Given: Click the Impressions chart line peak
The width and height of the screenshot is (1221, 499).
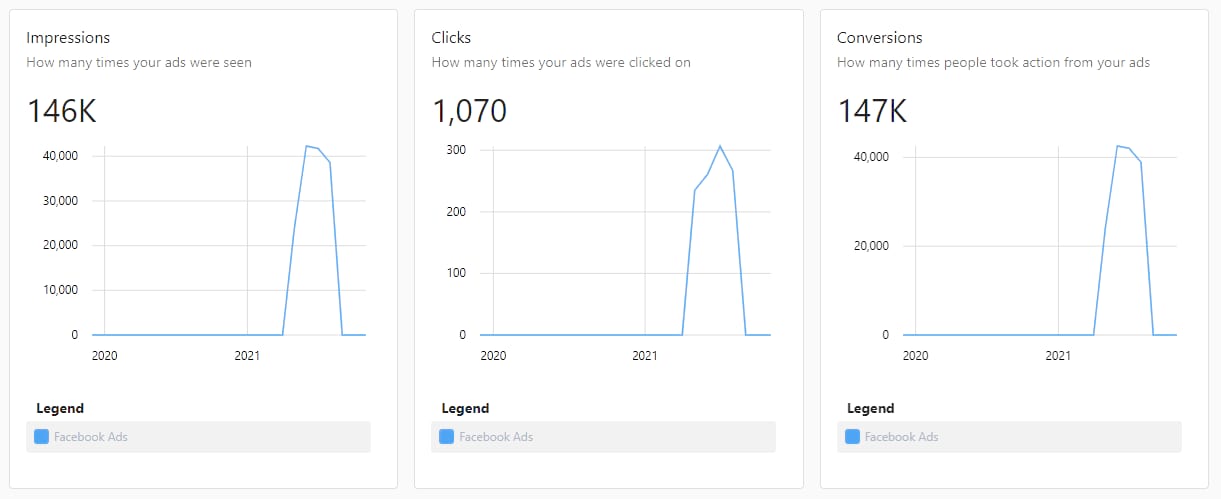Looking at the screenshot, I should point(306,146).
